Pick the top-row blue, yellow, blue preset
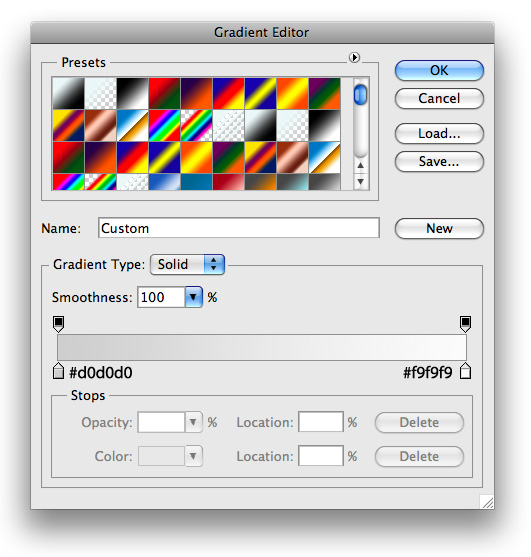 (x=260, y=93)
